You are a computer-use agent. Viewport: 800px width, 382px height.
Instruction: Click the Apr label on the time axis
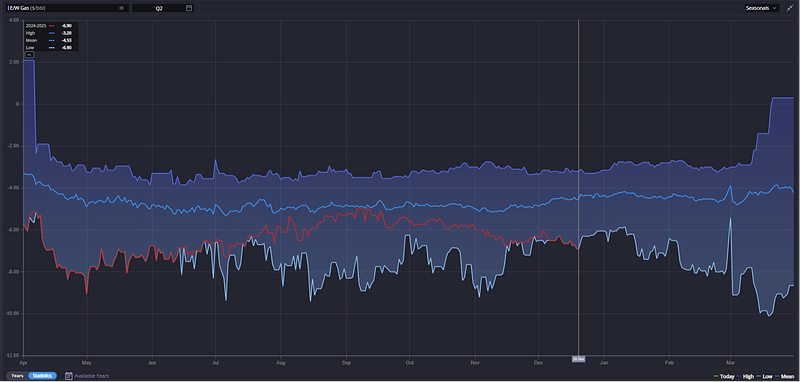click(x=23, y=363)
